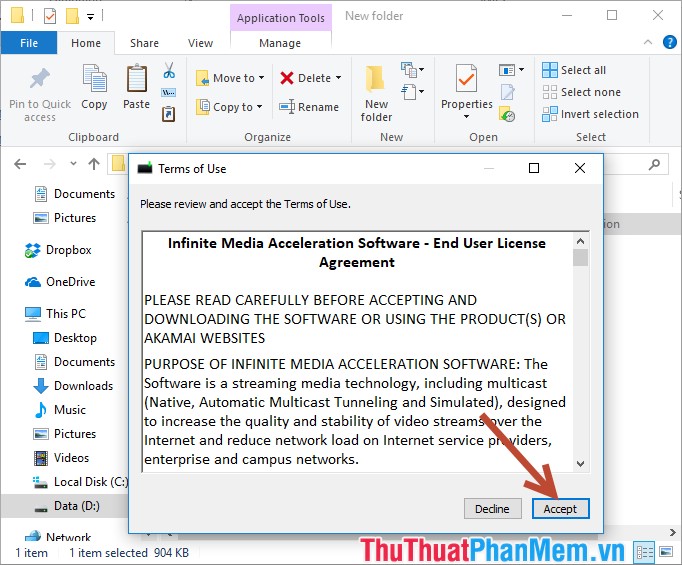This screenshot has width=682, height=565.
Task: Click license text scrollbar up arrow
Action: [580, 241]
